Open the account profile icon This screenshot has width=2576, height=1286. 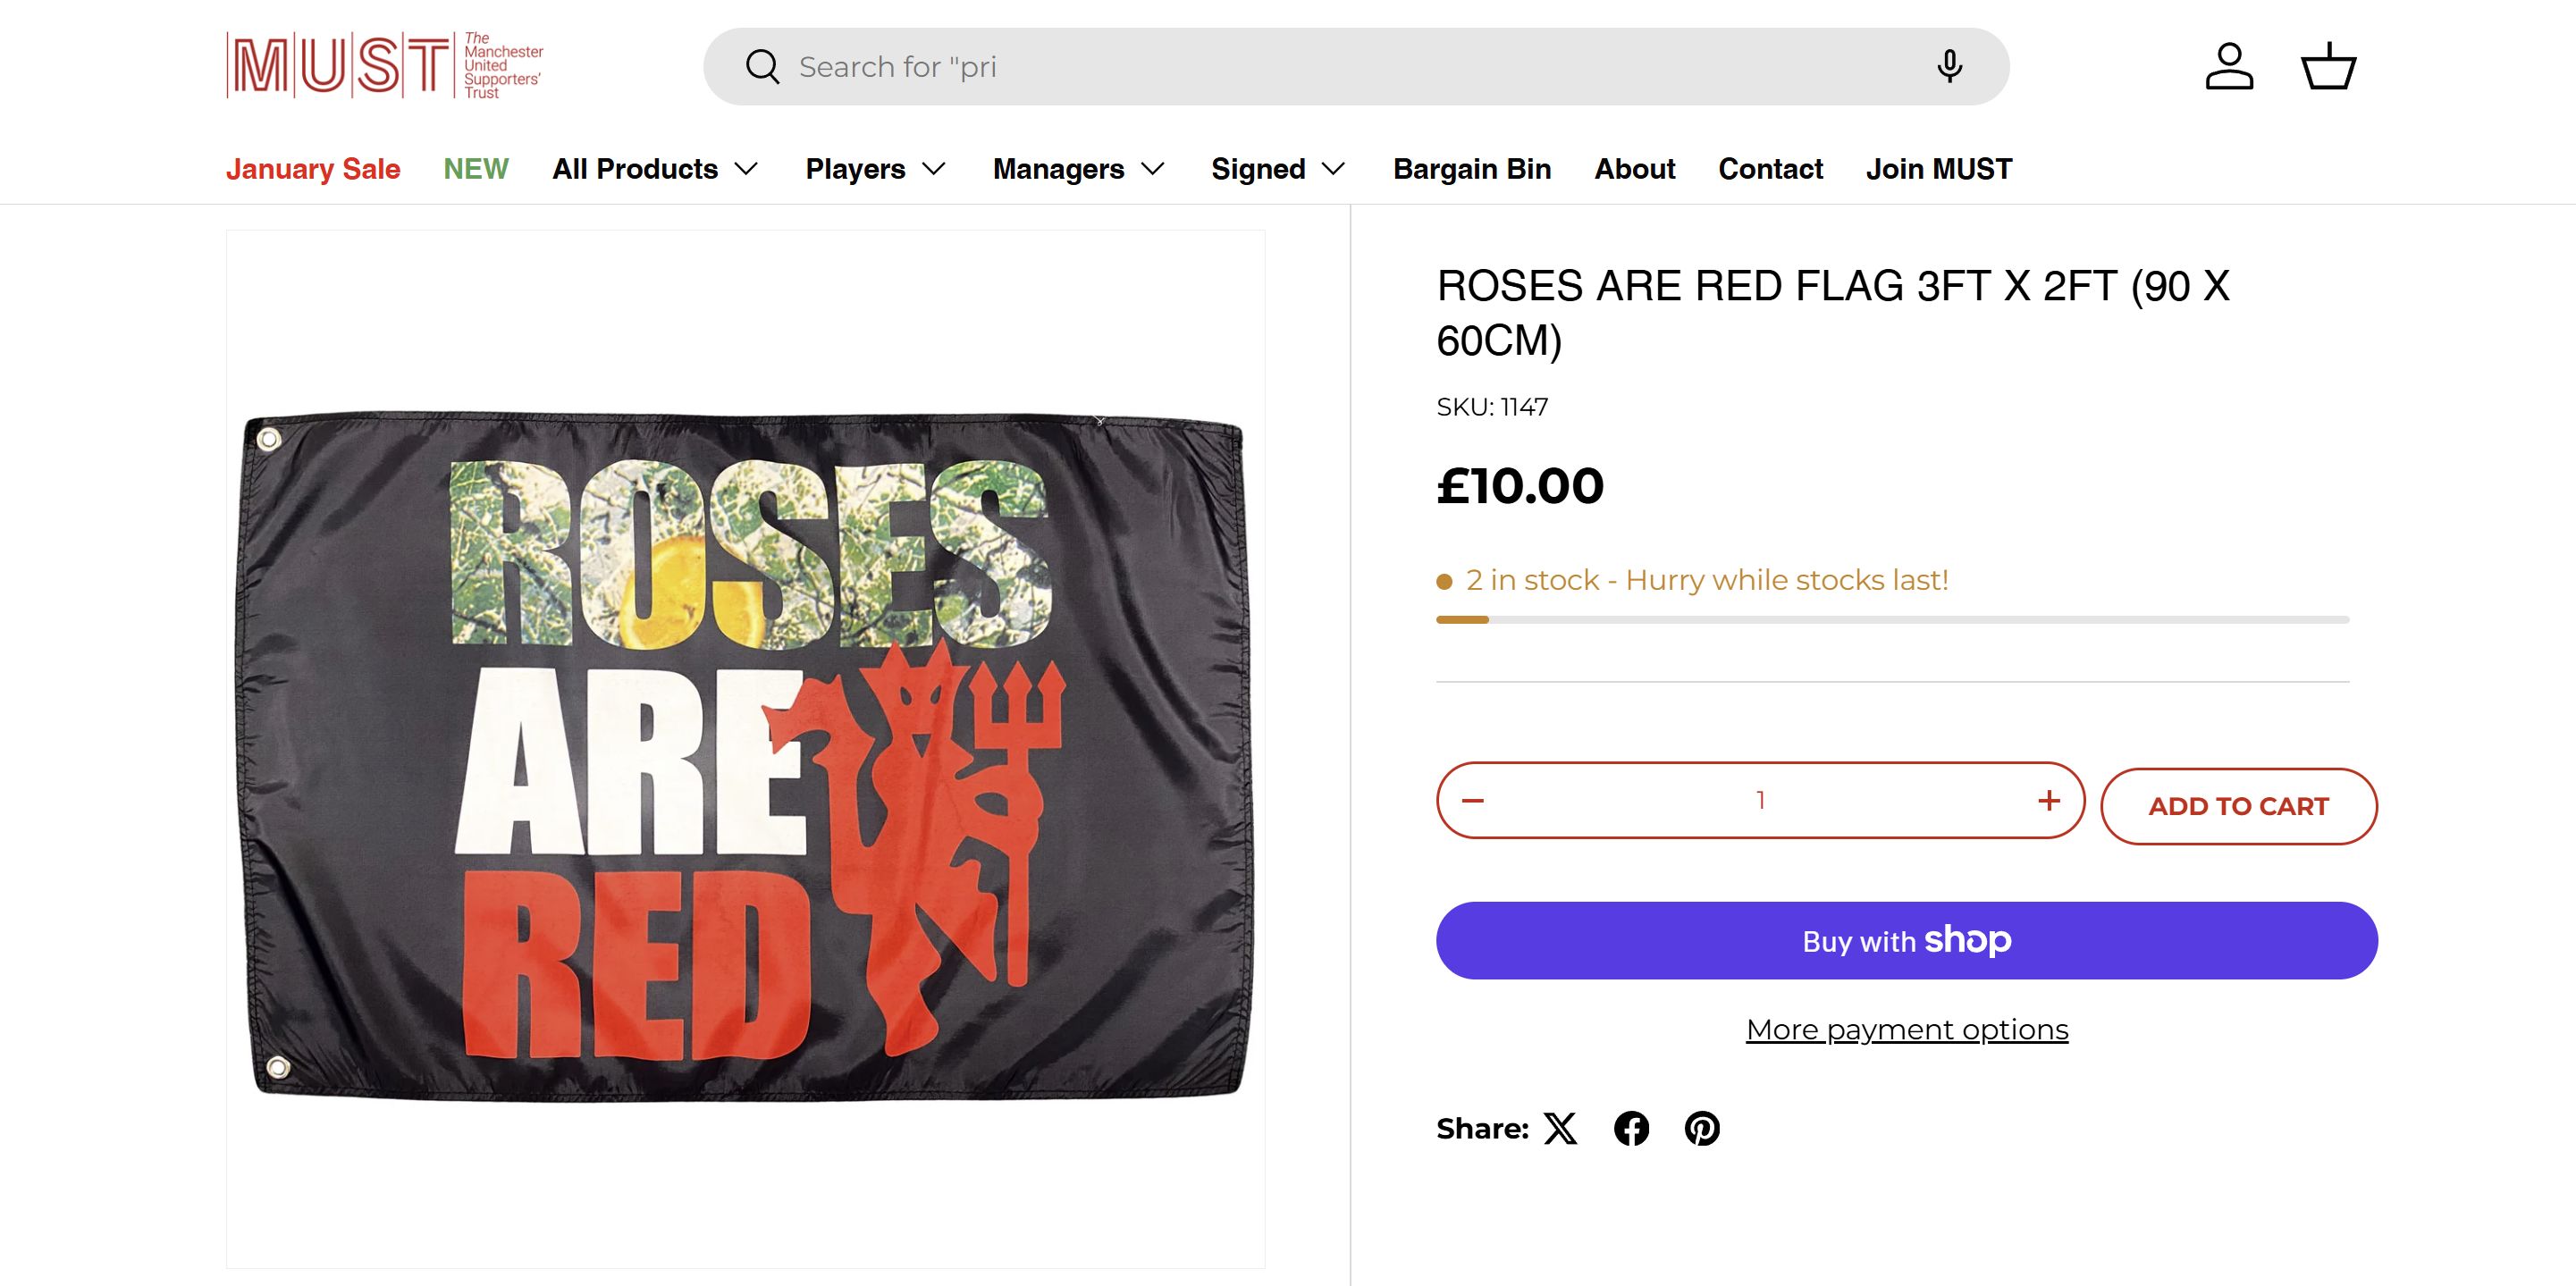(2229, 67)
